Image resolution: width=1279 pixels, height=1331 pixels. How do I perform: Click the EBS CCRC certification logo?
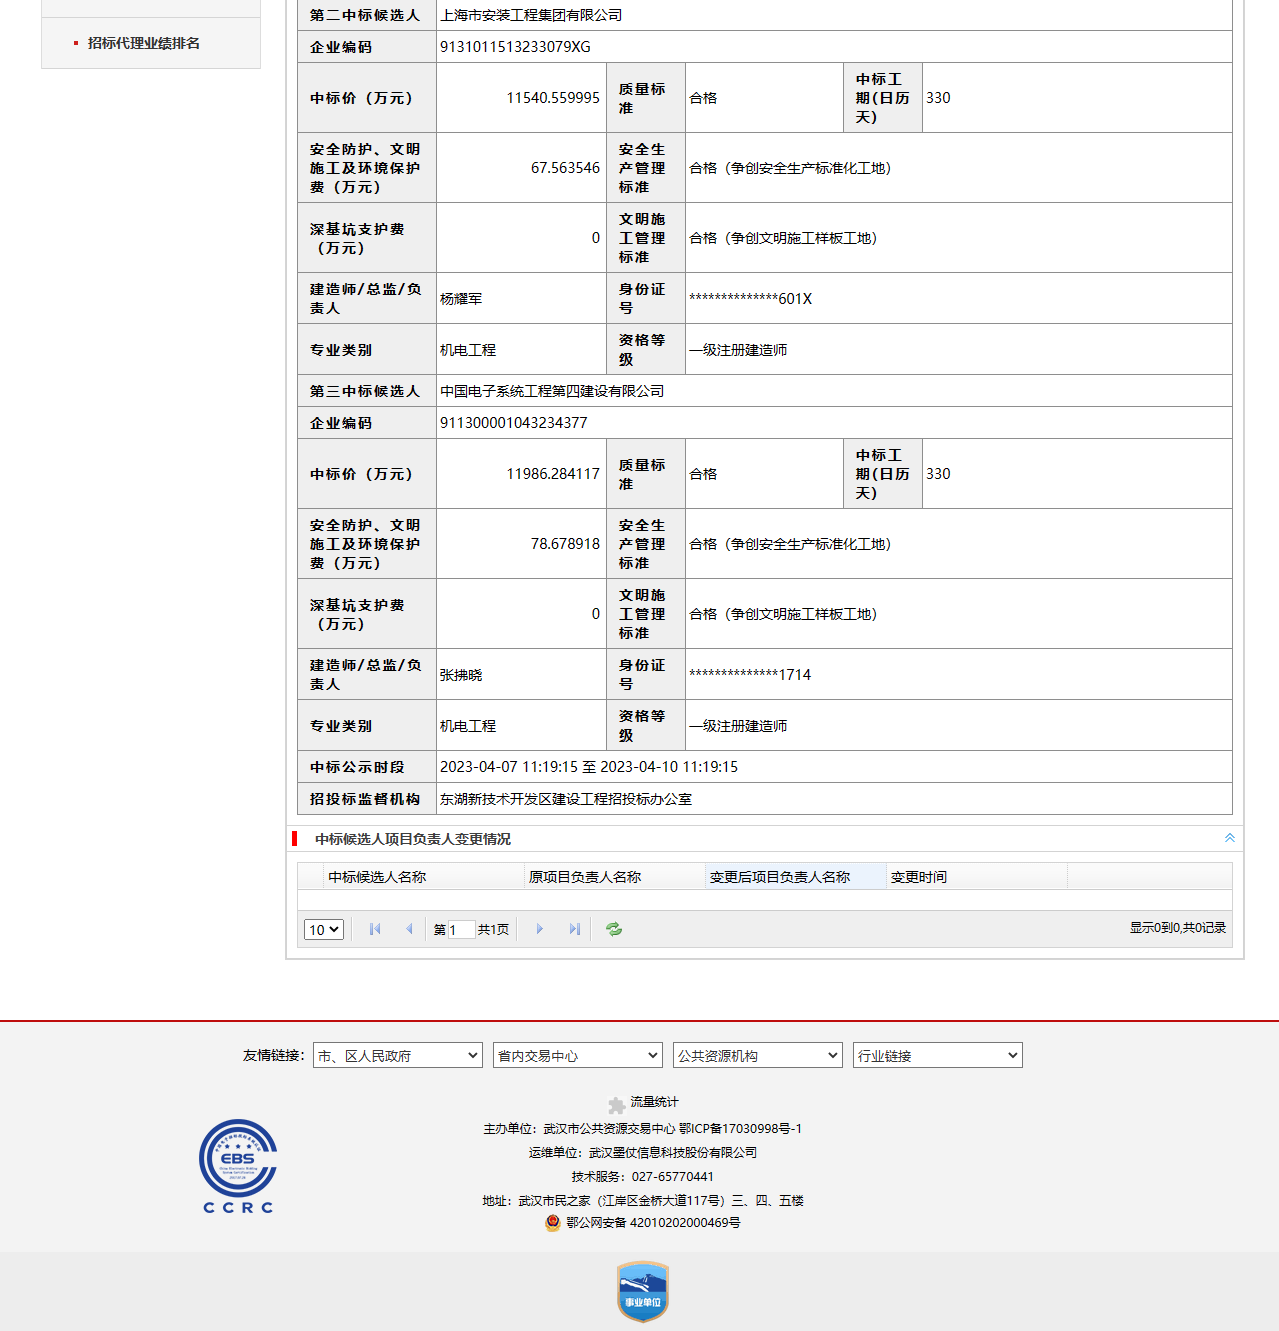click(238, 1166)
